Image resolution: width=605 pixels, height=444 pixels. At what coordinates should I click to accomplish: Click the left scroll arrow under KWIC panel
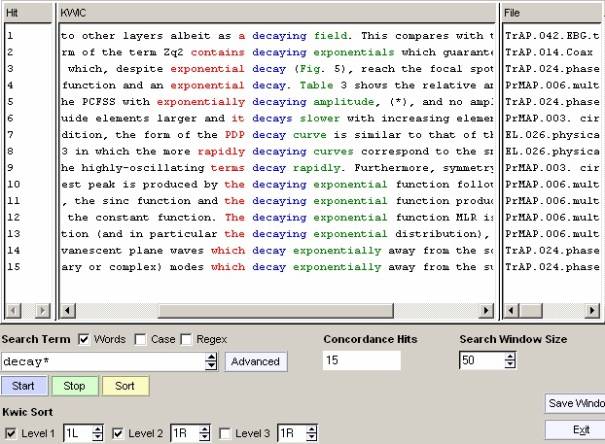[x=65, y=311]
